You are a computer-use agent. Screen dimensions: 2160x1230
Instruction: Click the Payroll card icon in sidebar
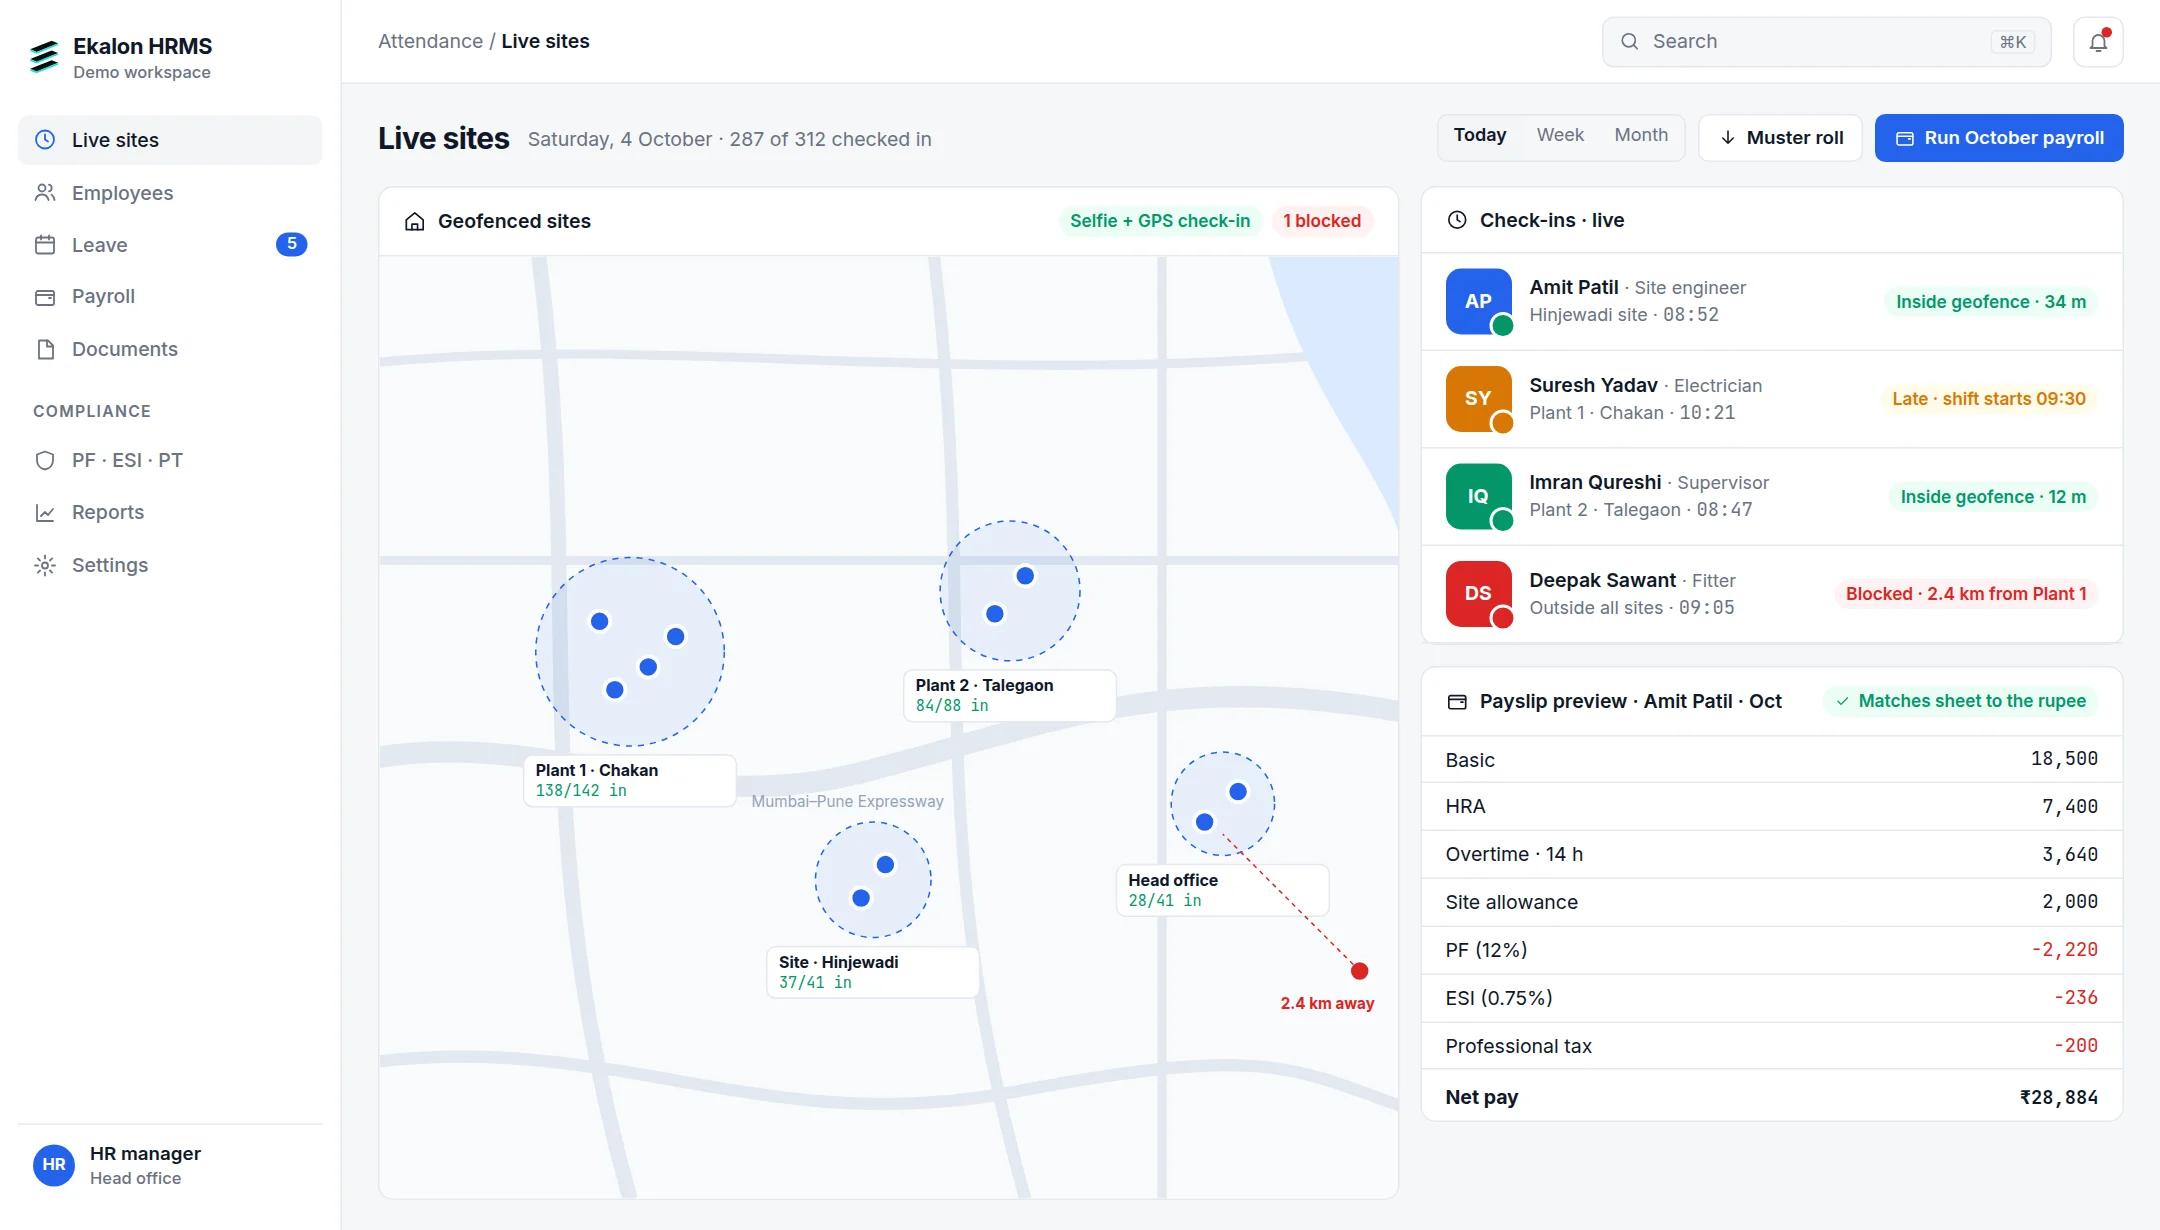click(x=45, y=297)
